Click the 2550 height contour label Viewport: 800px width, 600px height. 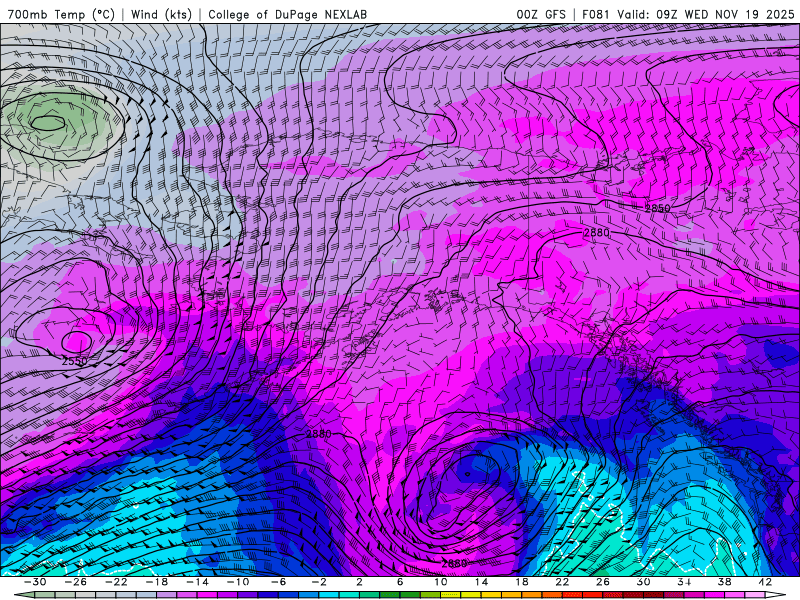(x=74, y=361)
